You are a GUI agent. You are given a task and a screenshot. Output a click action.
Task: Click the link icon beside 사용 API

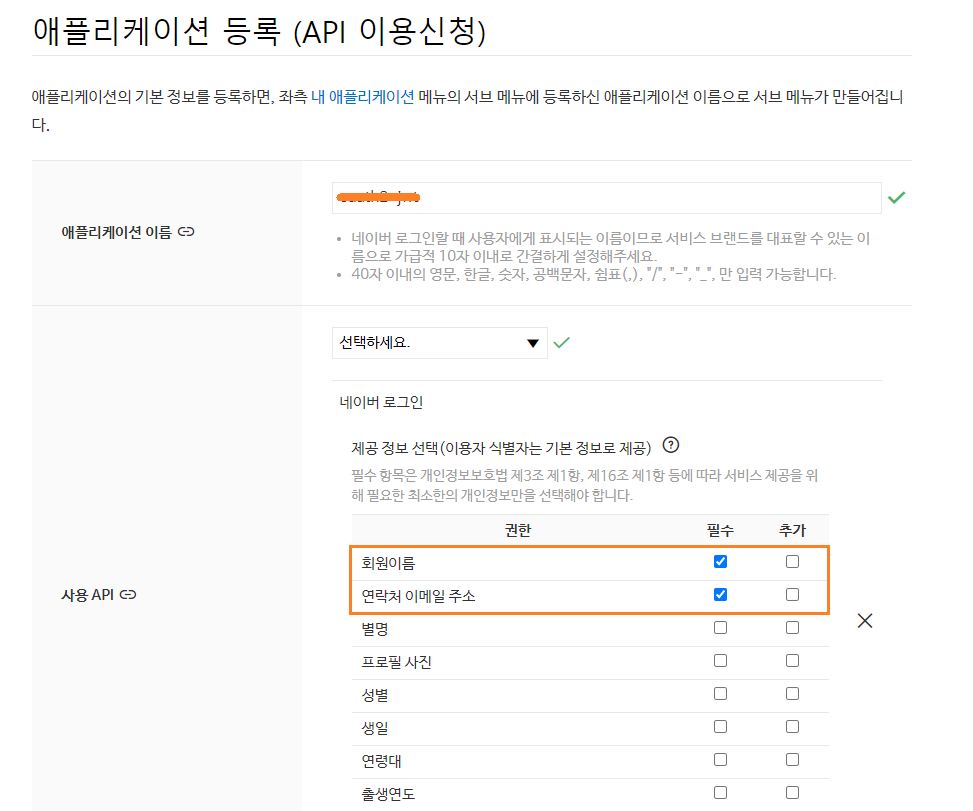[x=128, y=594]
